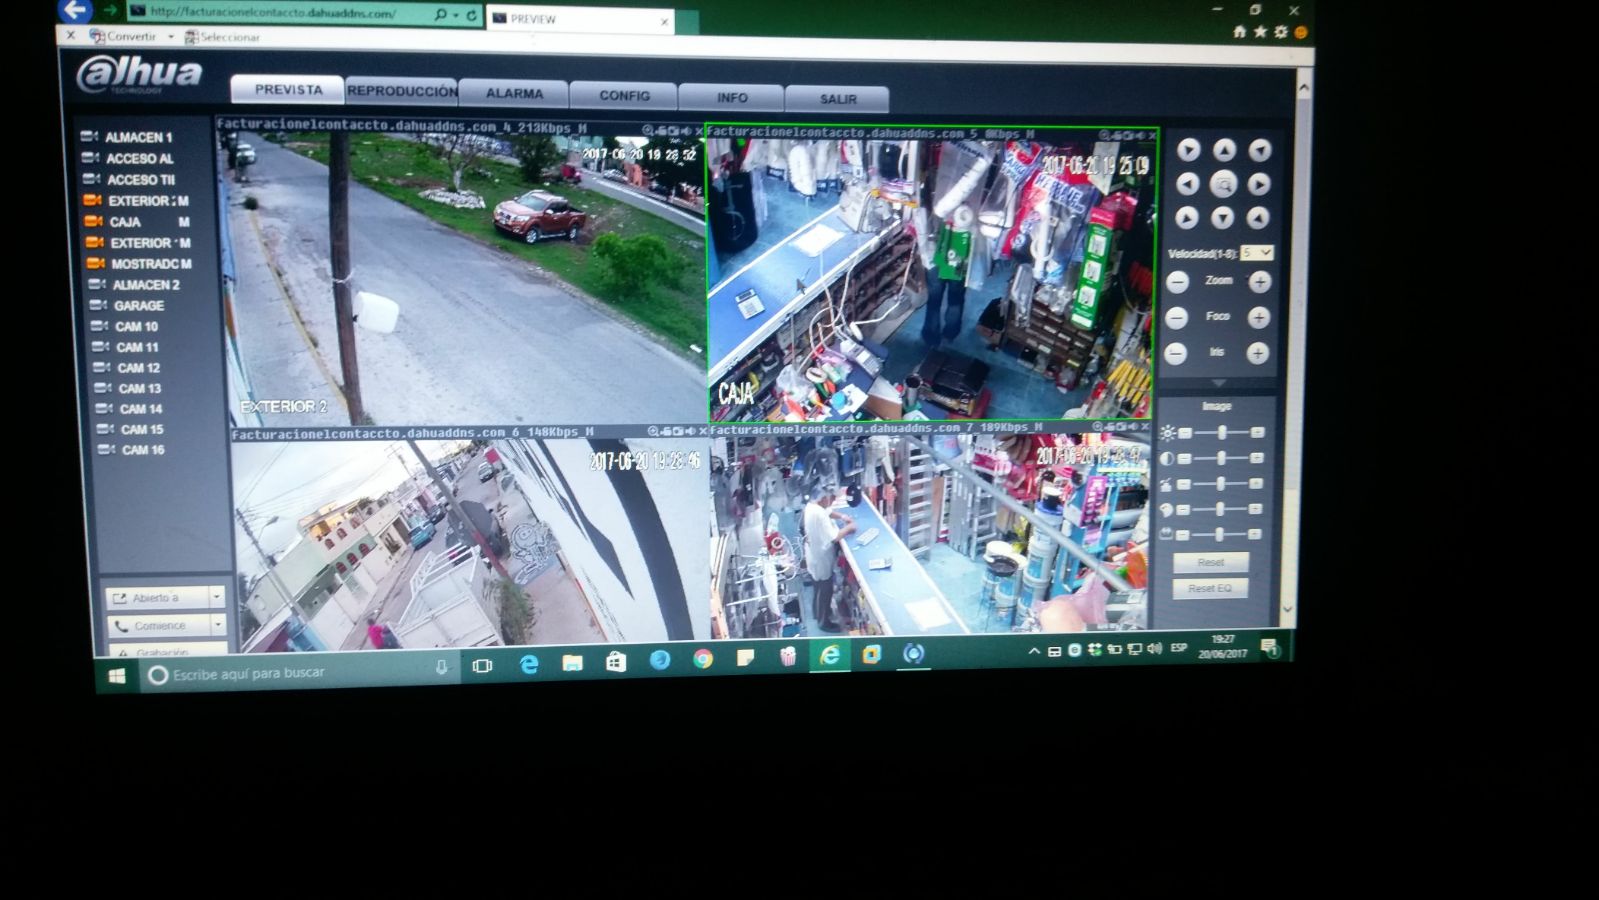Increase Iris with the plus button
1599x900 pixels.
coord(1258,353)
